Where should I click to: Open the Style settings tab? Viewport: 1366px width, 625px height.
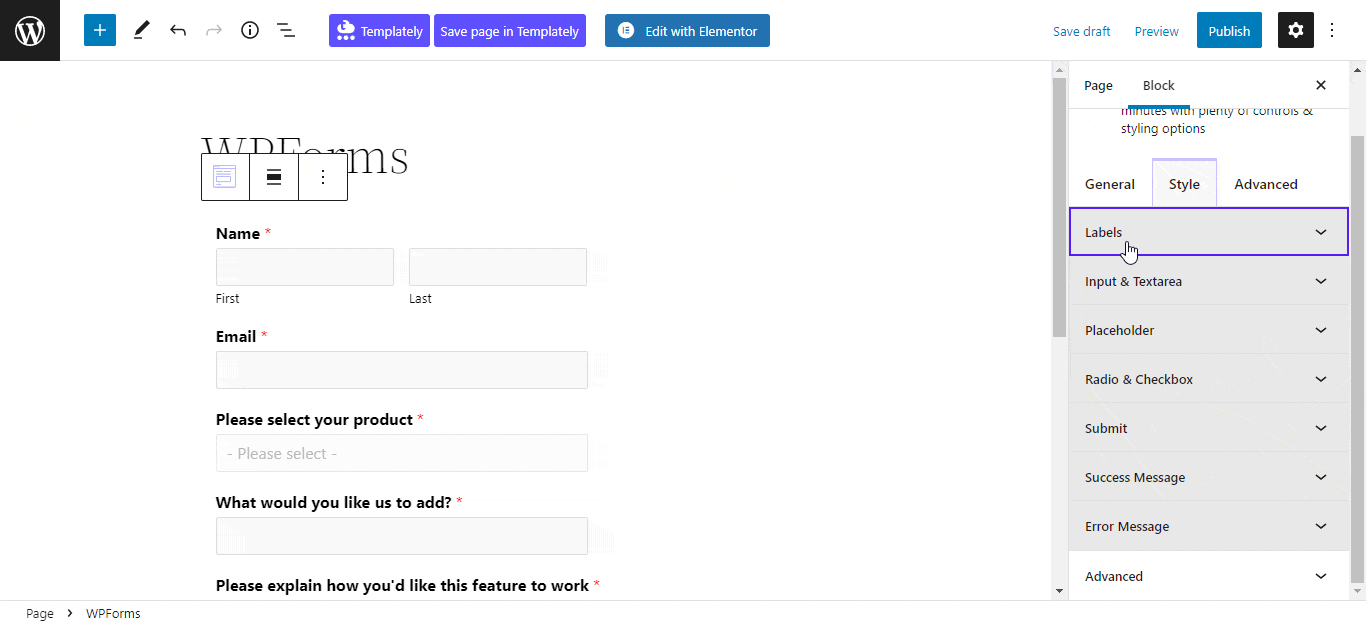[x=1184, y=184]
